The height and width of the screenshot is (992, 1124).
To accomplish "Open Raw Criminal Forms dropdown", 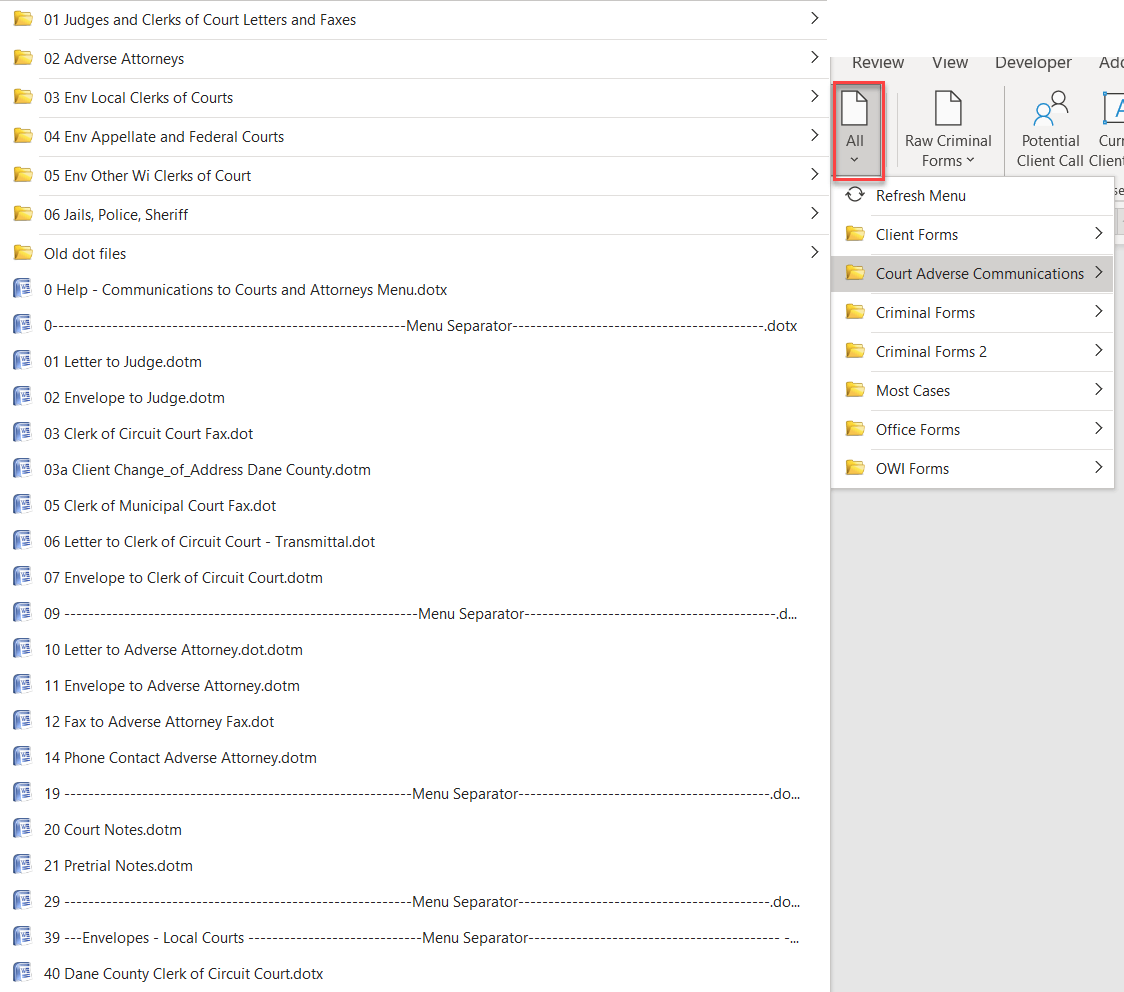I will (948, 130).
